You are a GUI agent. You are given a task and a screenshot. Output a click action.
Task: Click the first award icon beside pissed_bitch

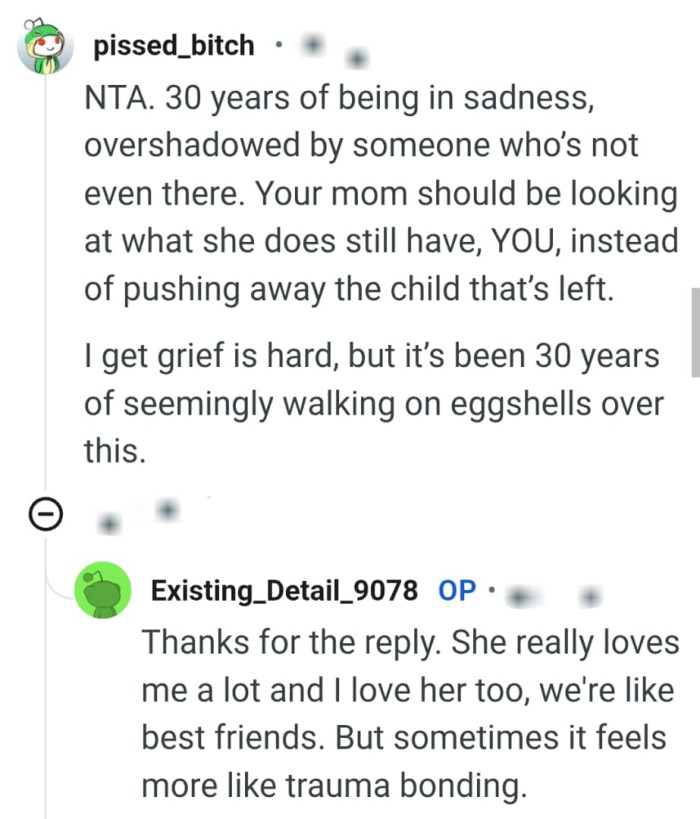(x=315, y=44)
